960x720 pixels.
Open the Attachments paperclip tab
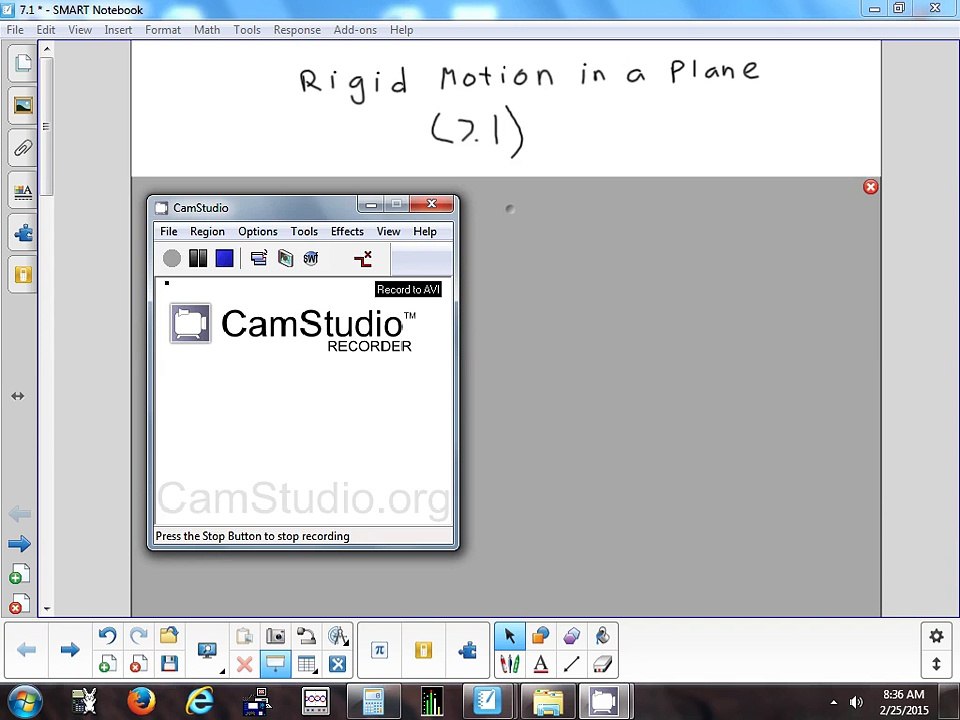click(x=23, y=148)
